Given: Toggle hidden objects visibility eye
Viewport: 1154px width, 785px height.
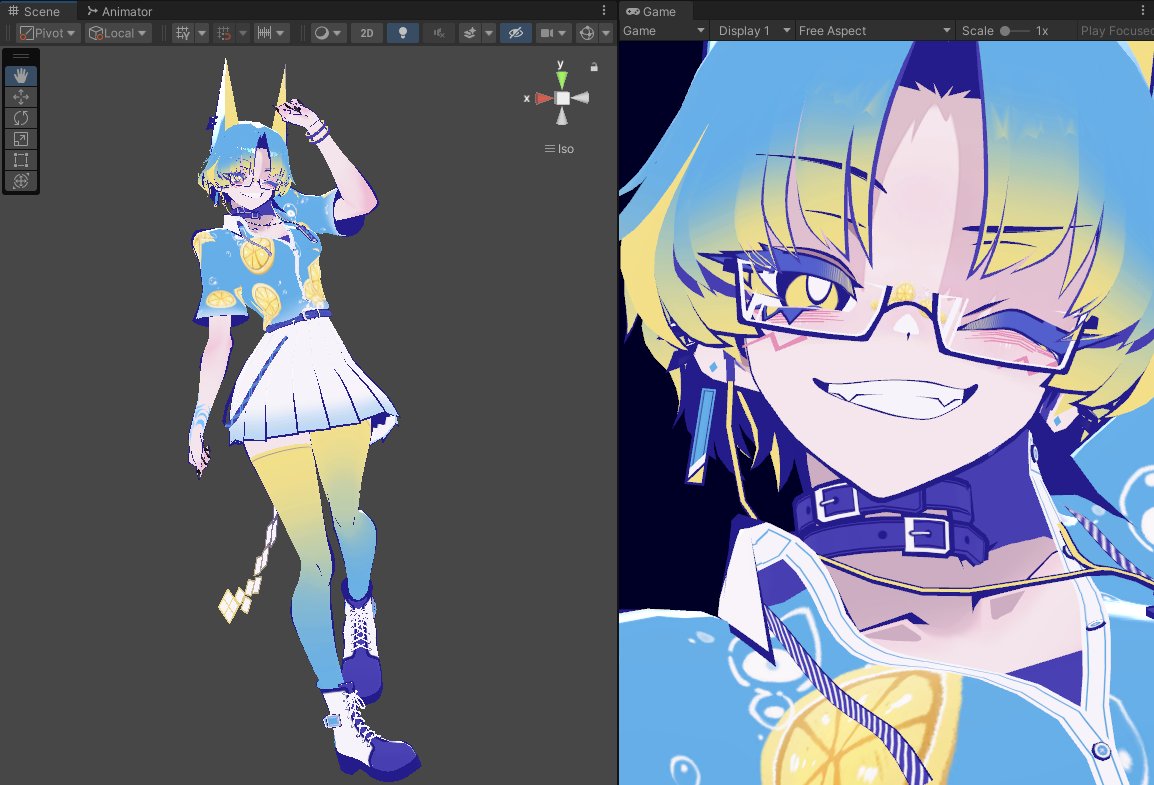Looking at the screenshot, I should coord(516,33).
